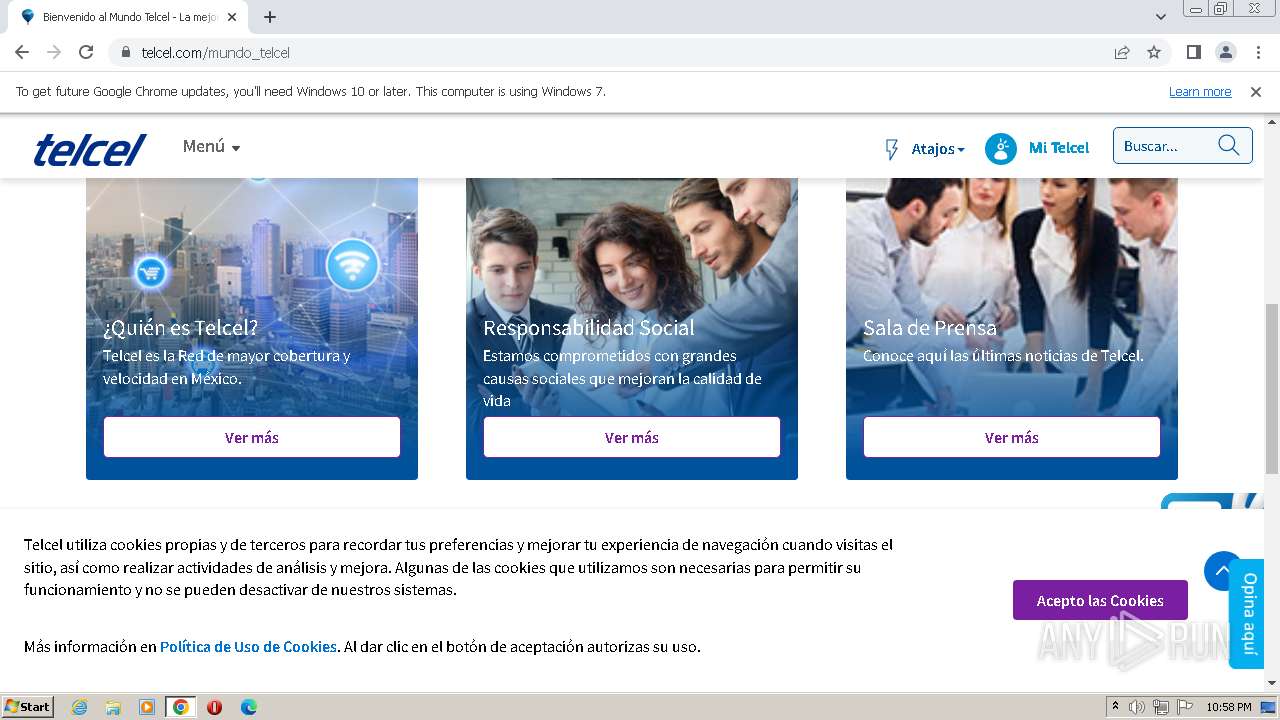Accept cookies with Acepto las Cookies
This screenshot has width=1280, height=720.
click(1100, 600)
